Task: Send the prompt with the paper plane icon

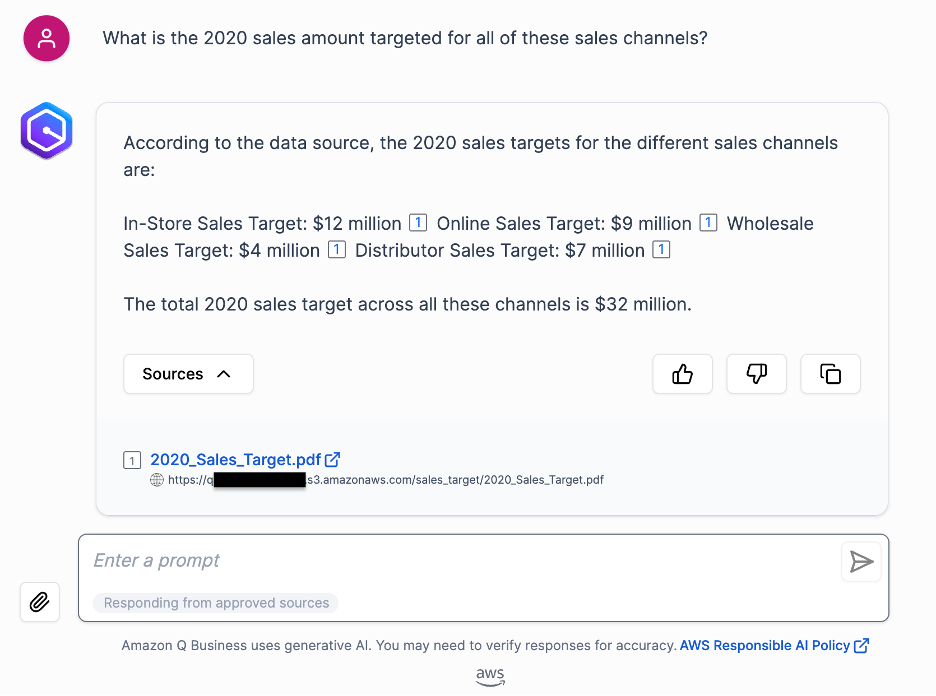Action: (x=861, y=562)
